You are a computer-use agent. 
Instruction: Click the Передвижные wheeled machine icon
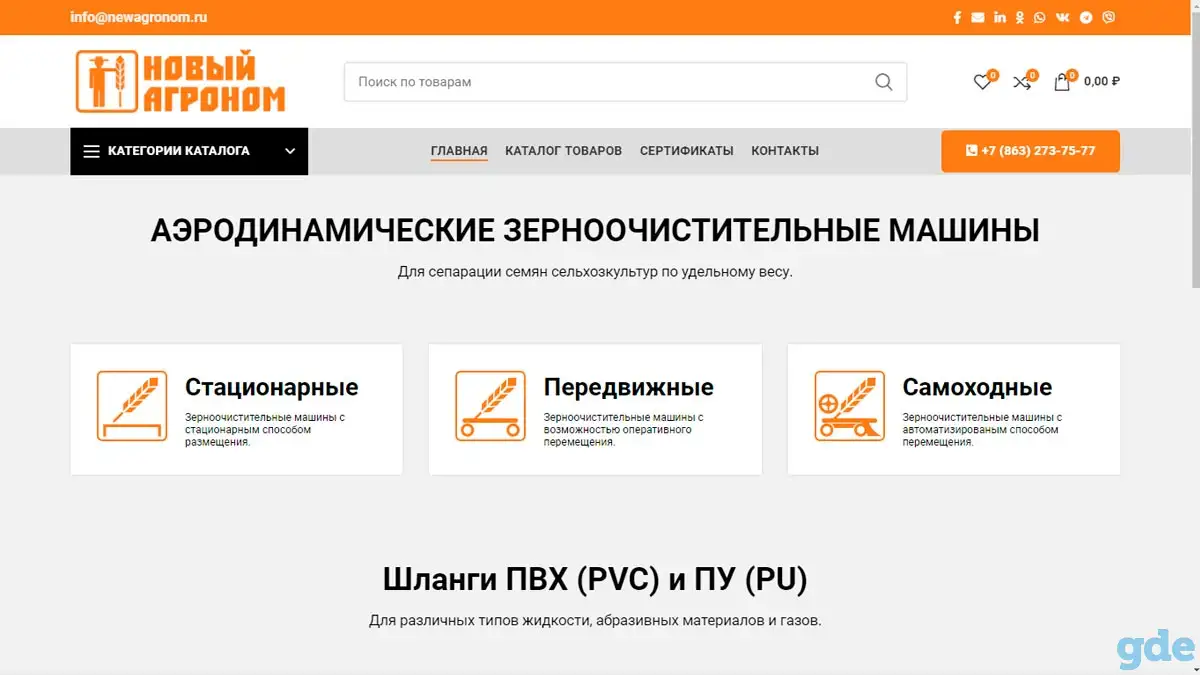tap(490, 406)
